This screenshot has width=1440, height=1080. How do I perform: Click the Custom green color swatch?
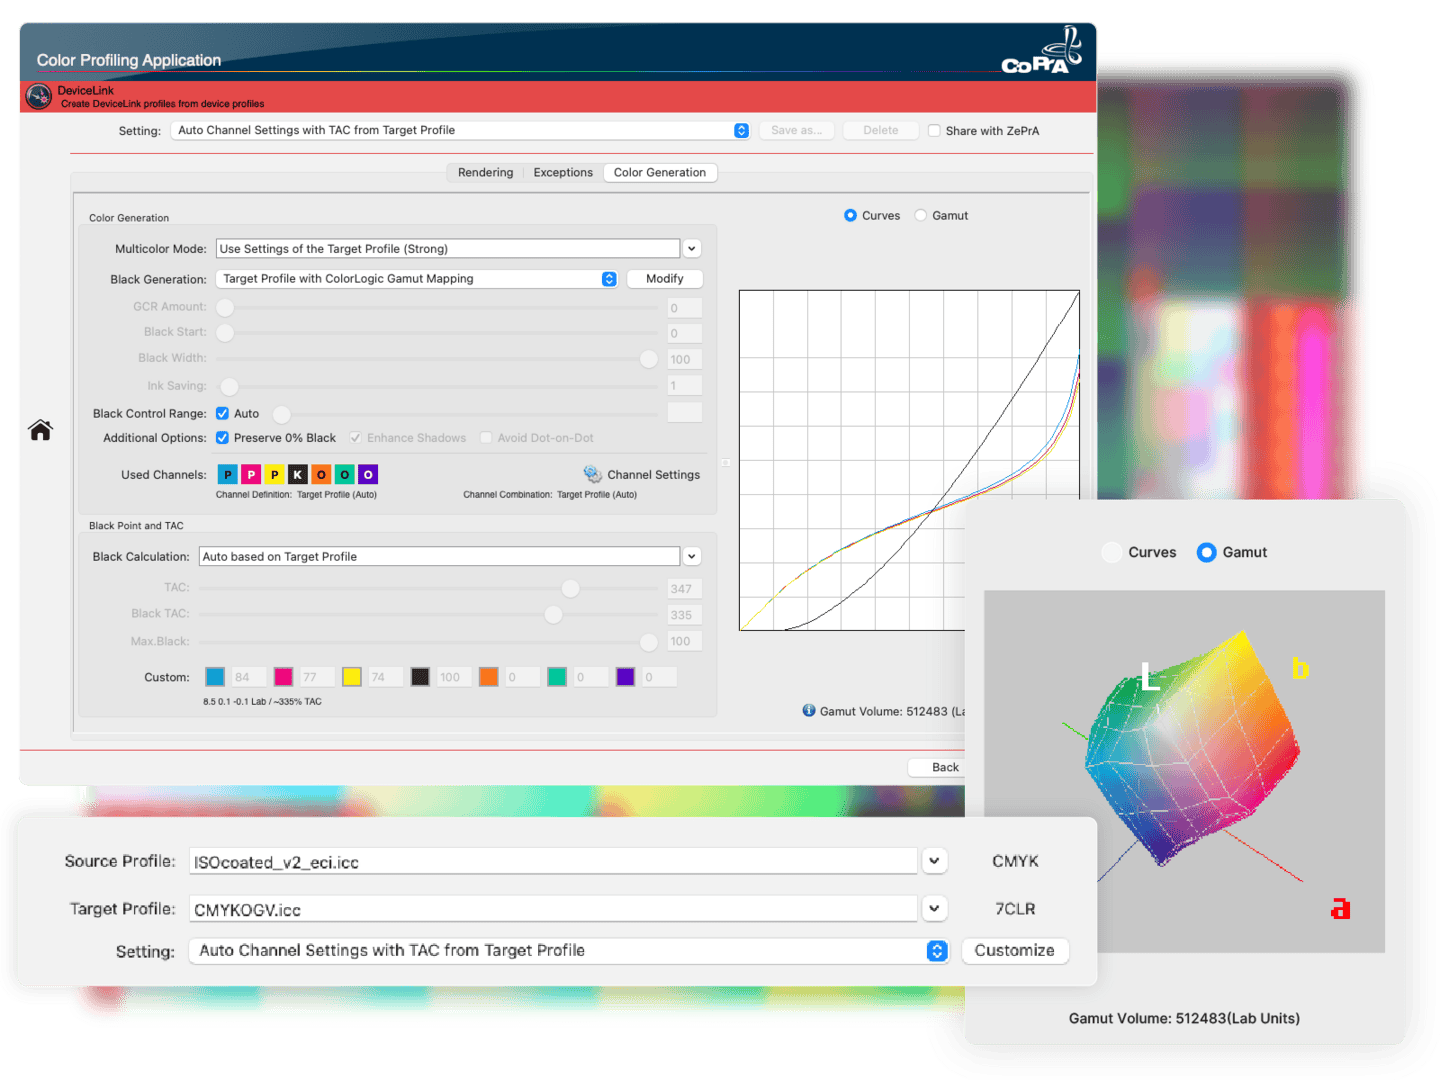(557, 677)
